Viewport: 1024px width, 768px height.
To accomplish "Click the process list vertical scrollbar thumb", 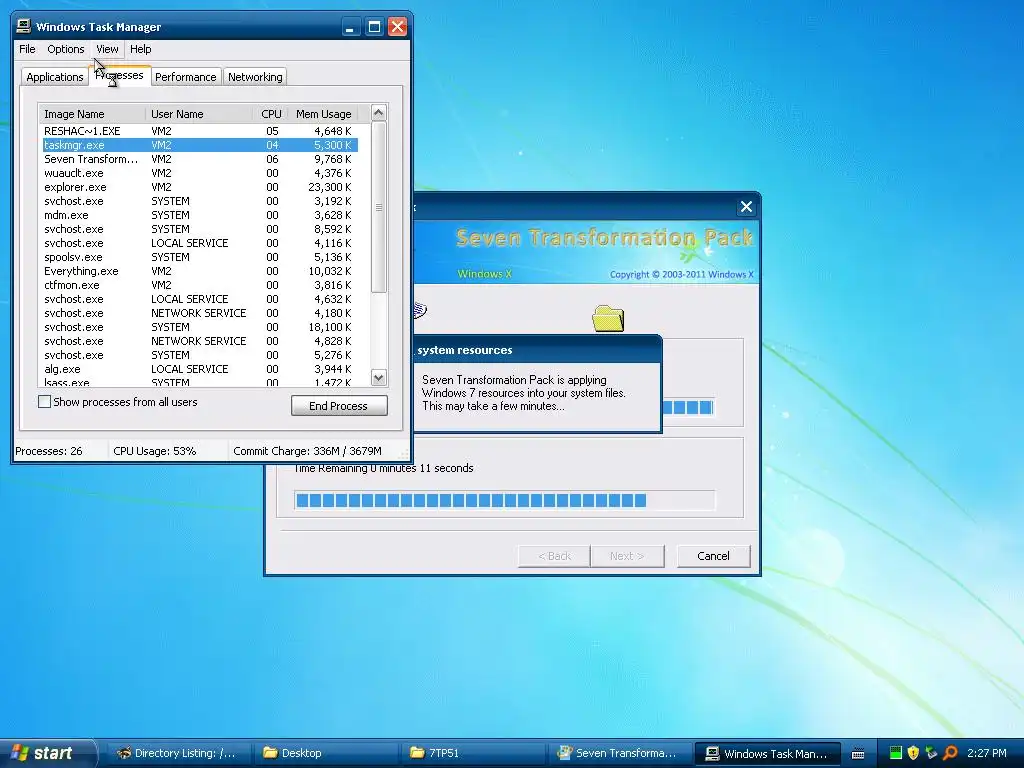I will [379, 207].
